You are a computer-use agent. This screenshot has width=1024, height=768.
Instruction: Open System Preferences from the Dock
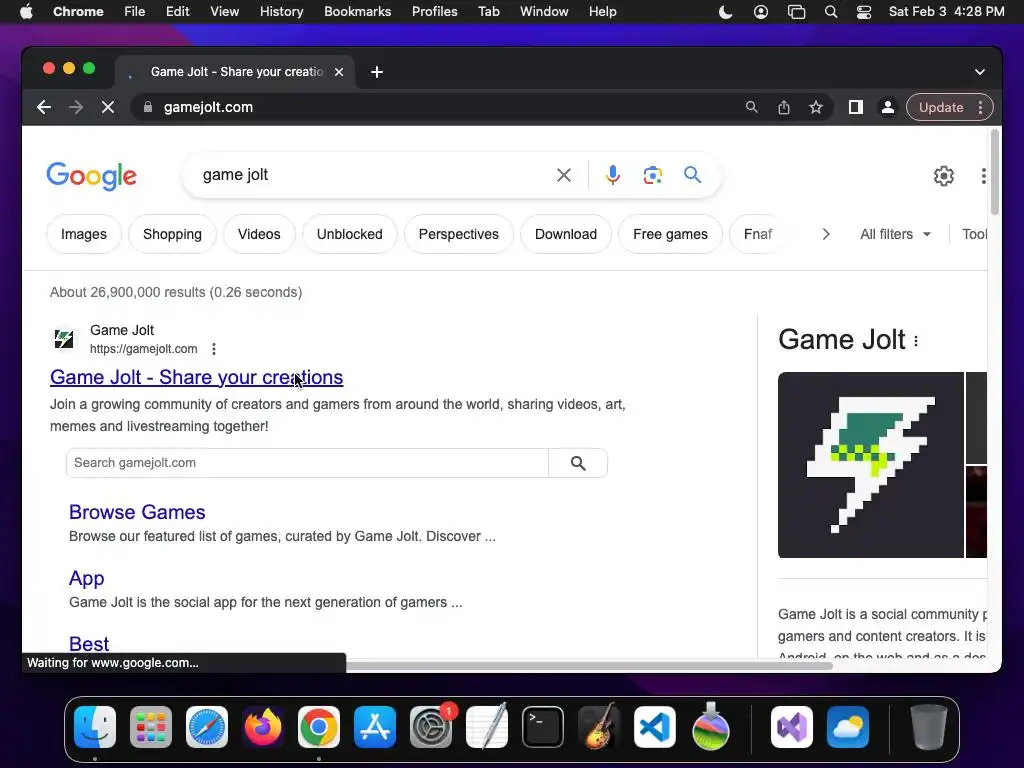[x=431, y=727]
